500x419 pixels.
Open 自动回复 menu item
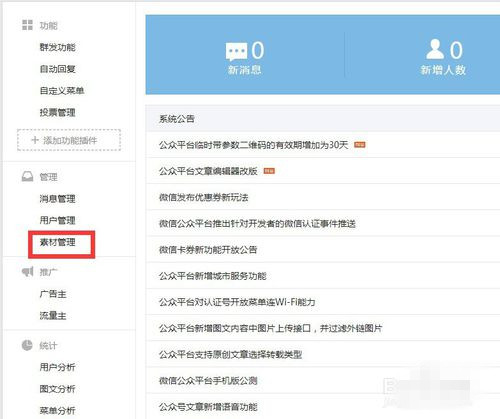pos(57,69)
